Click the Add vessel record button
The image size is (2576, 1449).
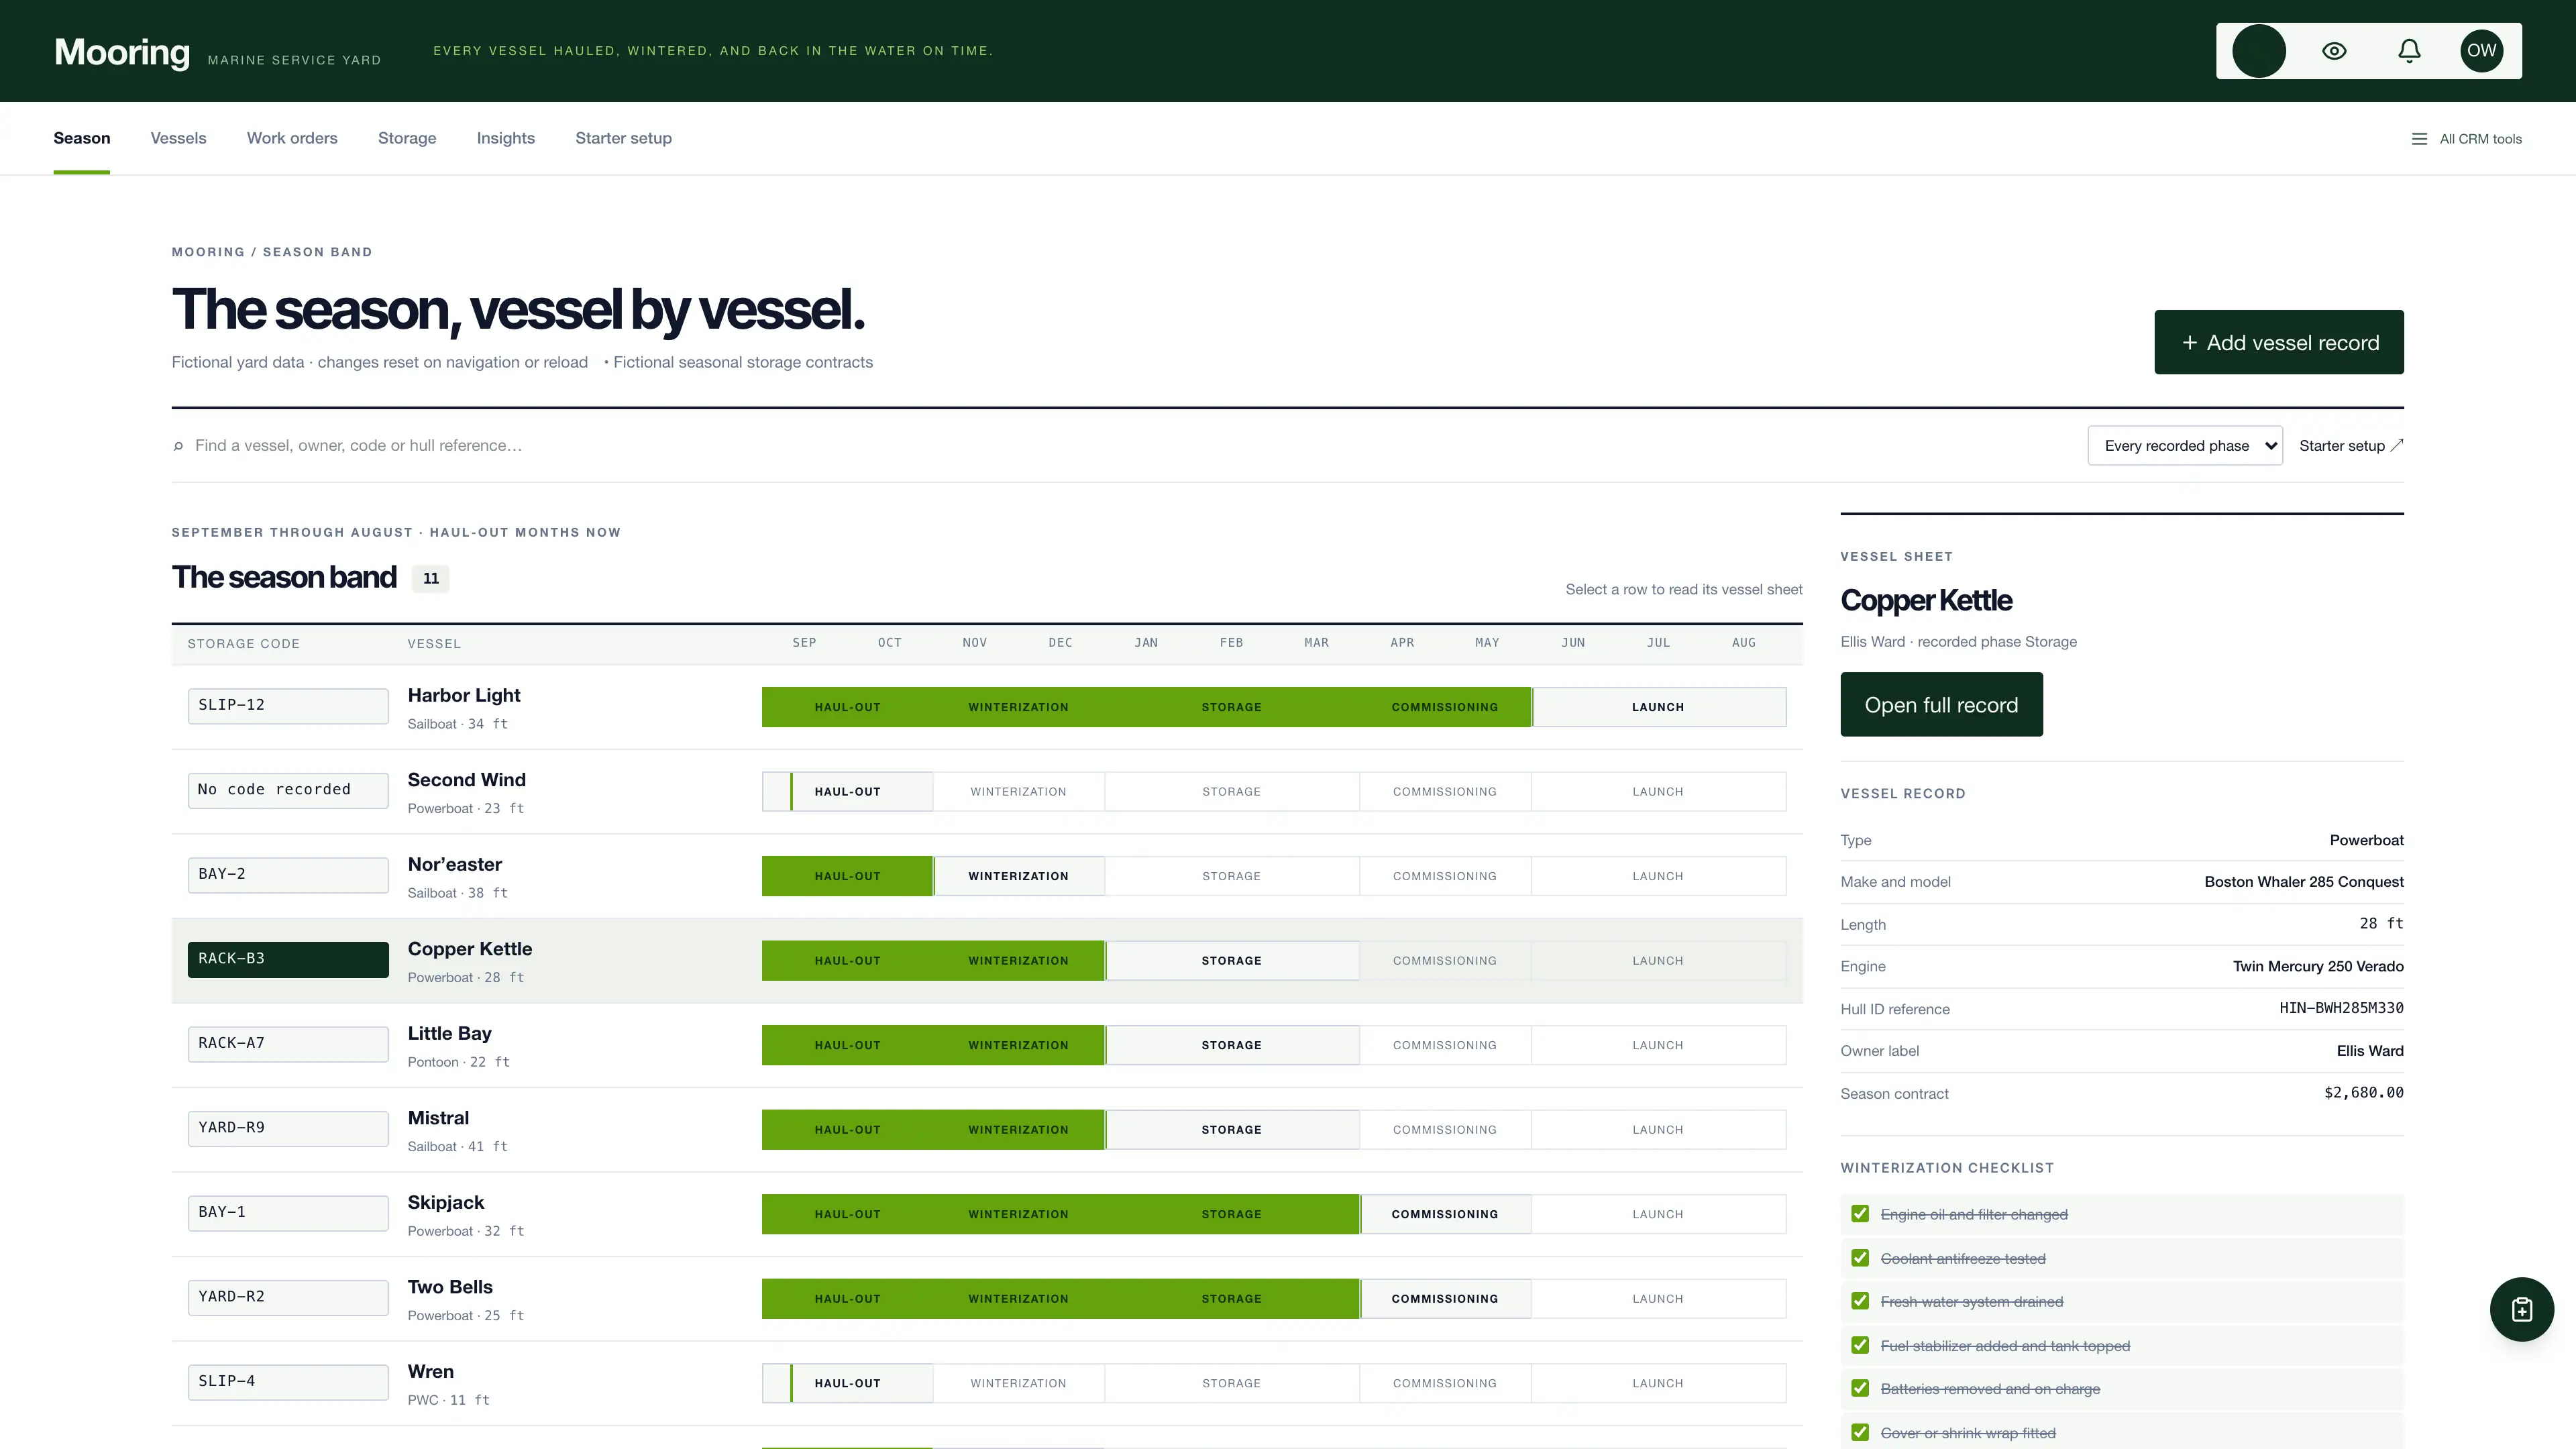pyautogui.click(x=2279, y=342)
